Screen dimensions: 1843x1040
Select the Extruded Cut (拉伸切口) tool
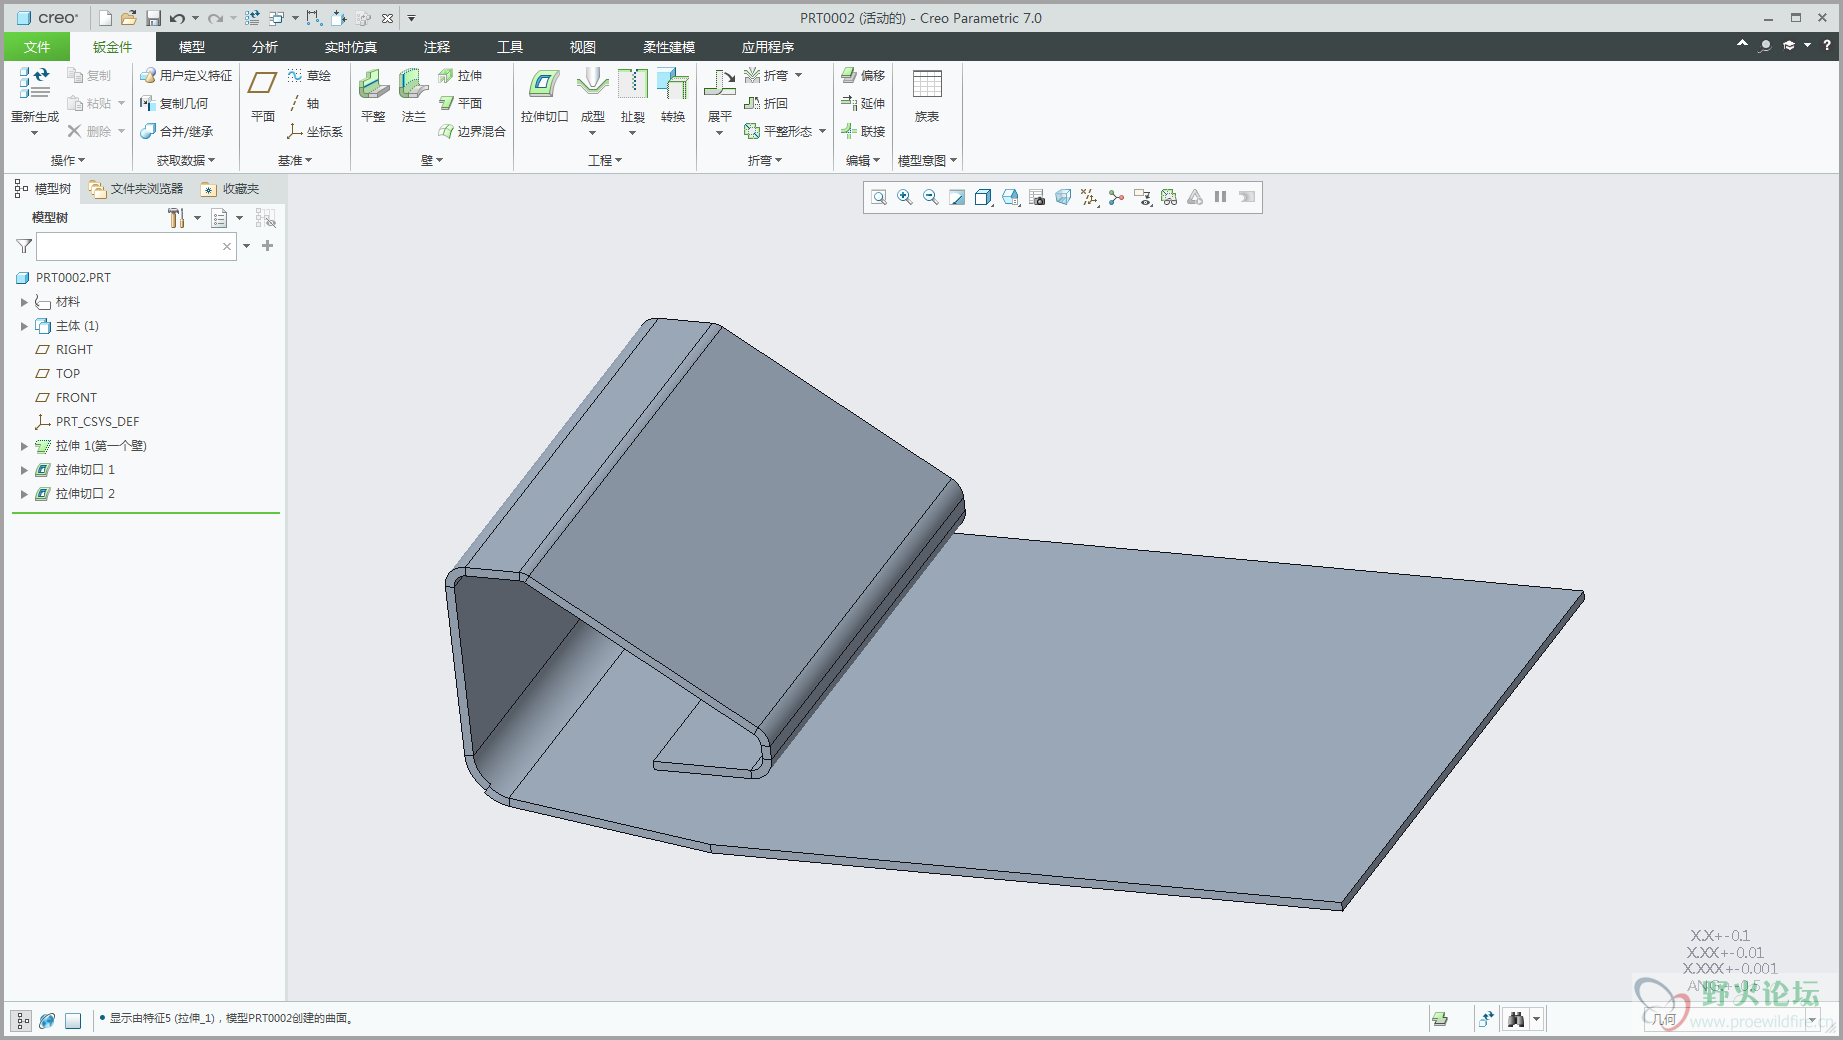544,96
